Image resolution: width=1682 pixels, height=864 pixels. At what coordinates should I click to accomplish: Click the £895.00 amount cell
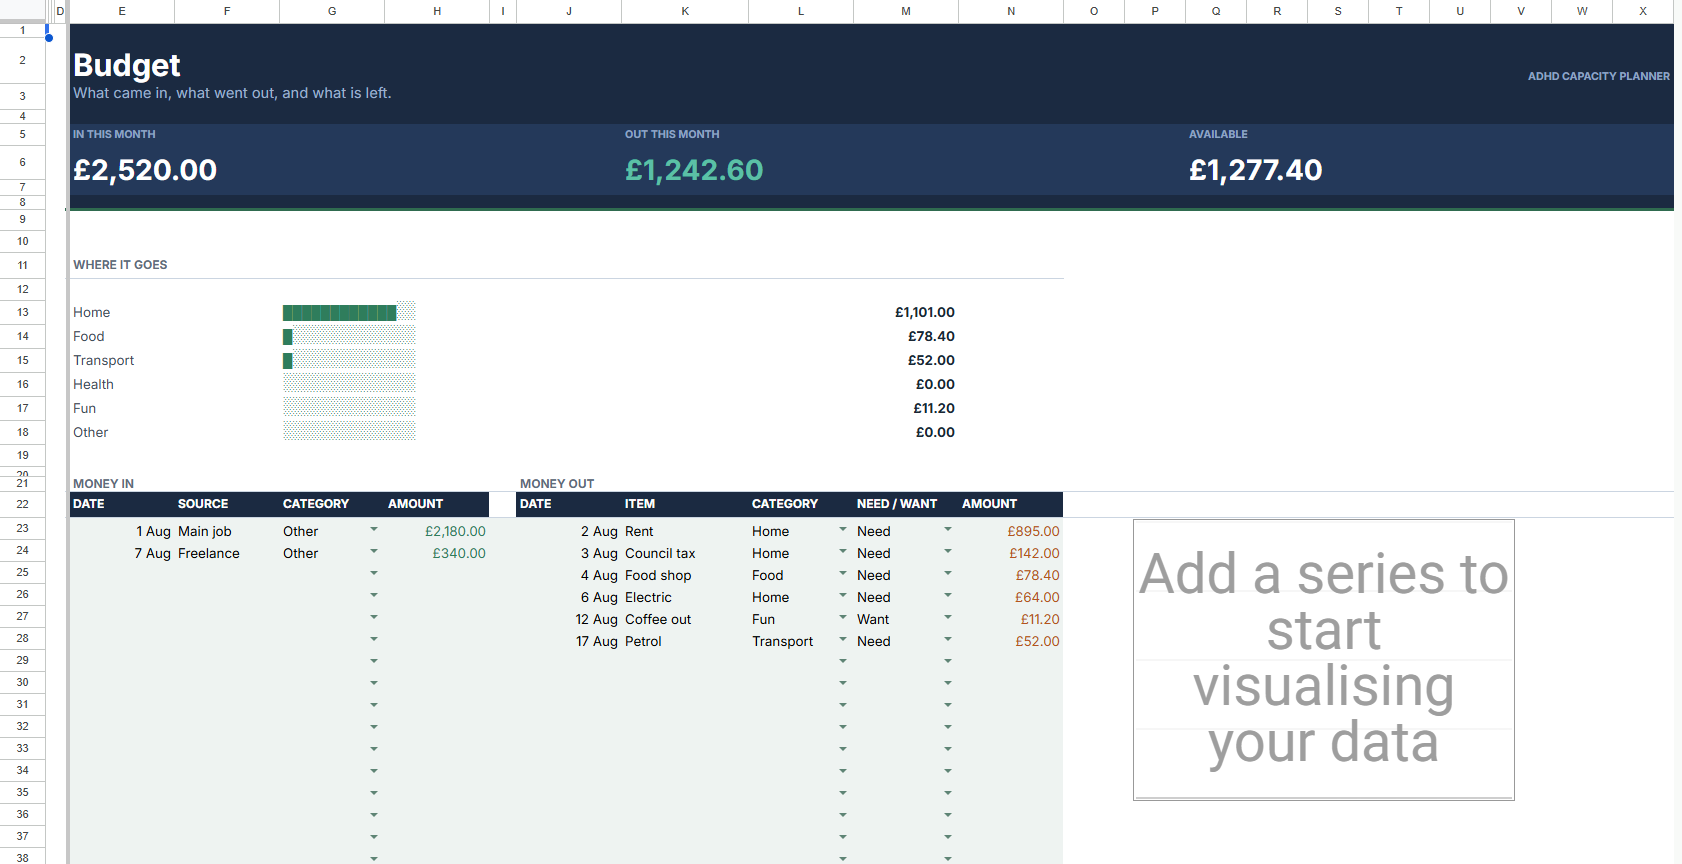pyautogui.click(x=1011, y=531)
